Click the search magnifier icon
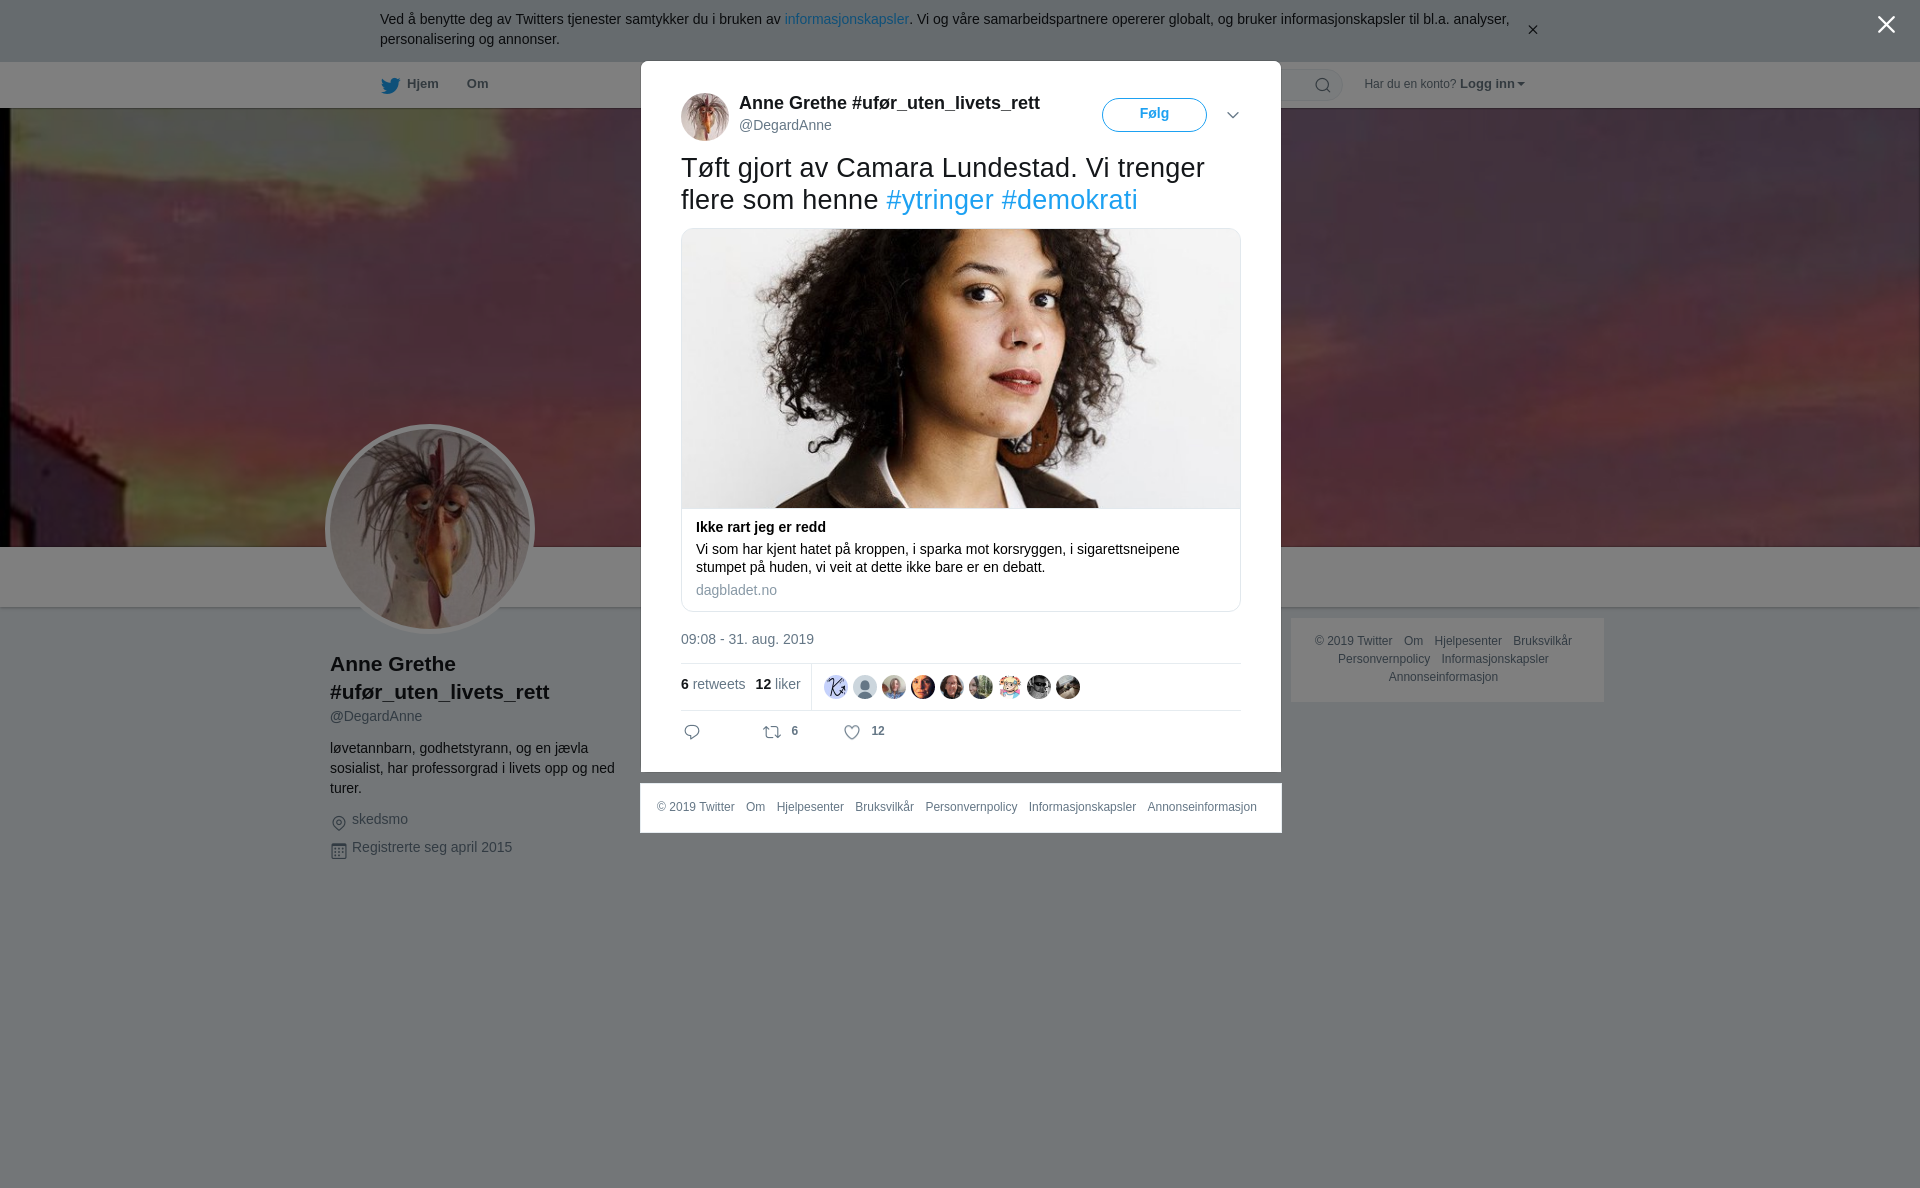 1323,86
